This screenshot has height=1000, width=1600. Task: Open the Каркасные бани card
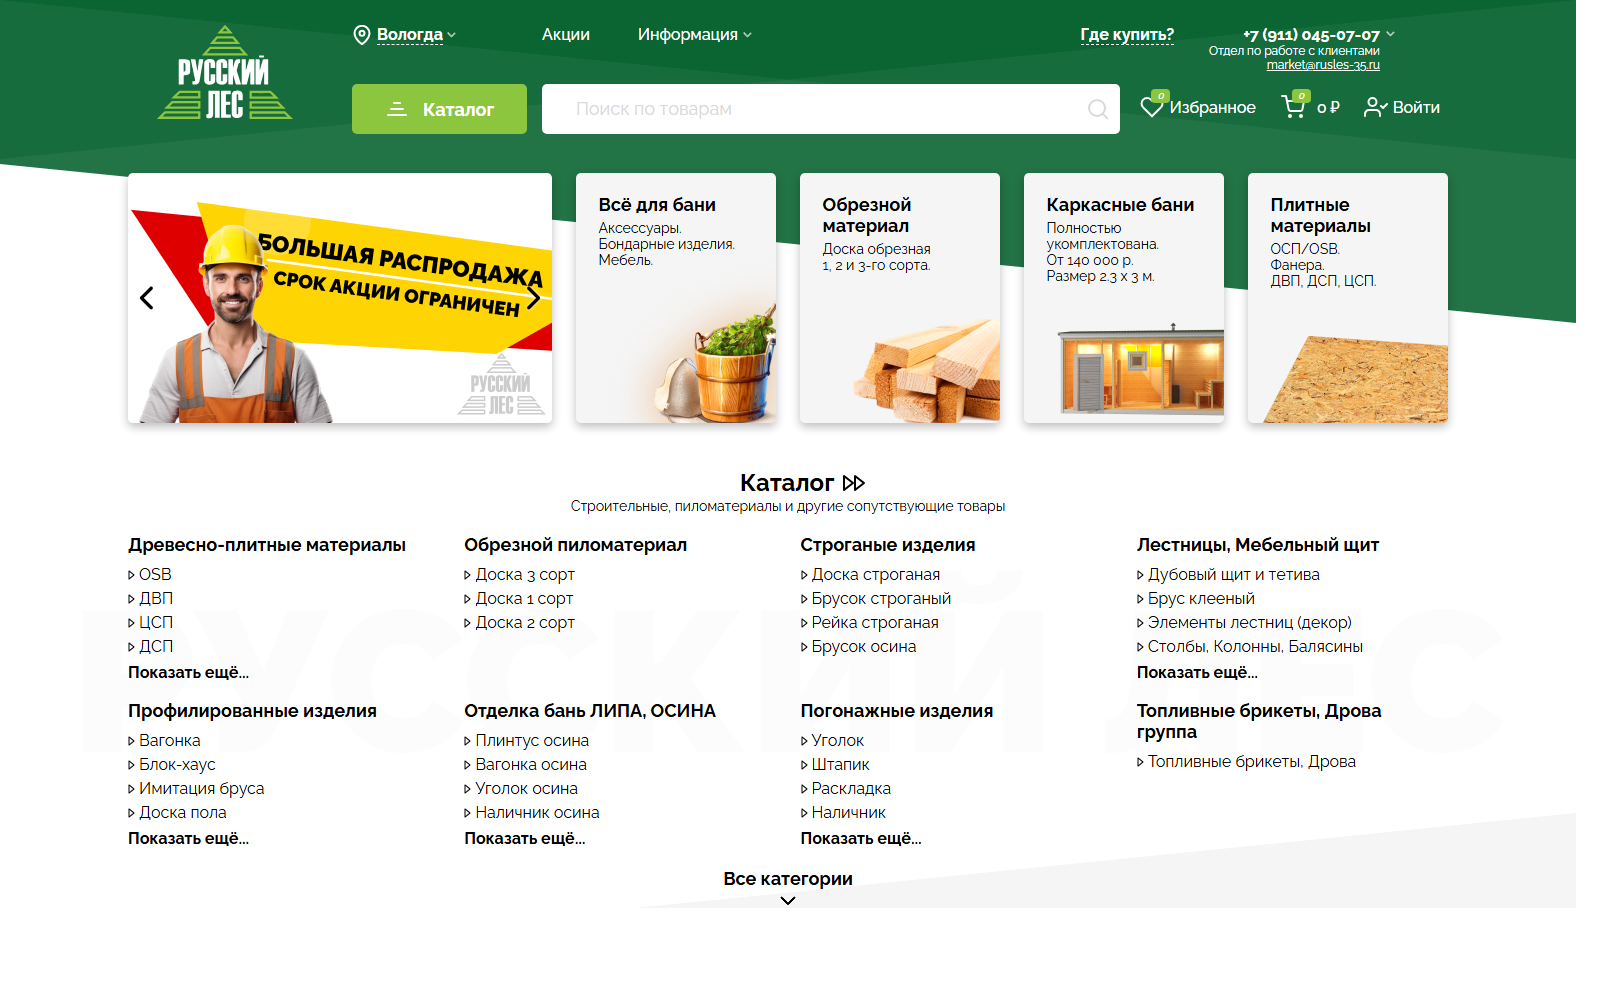[1124, 298]
